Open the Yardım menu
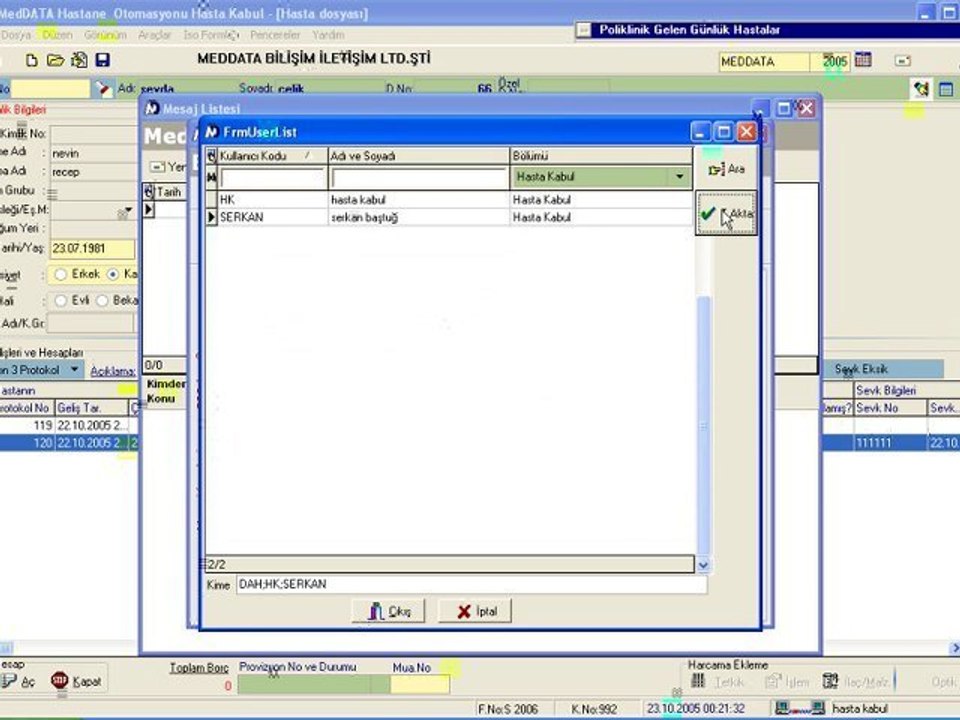Screen dimensions: 960x720 328,35
